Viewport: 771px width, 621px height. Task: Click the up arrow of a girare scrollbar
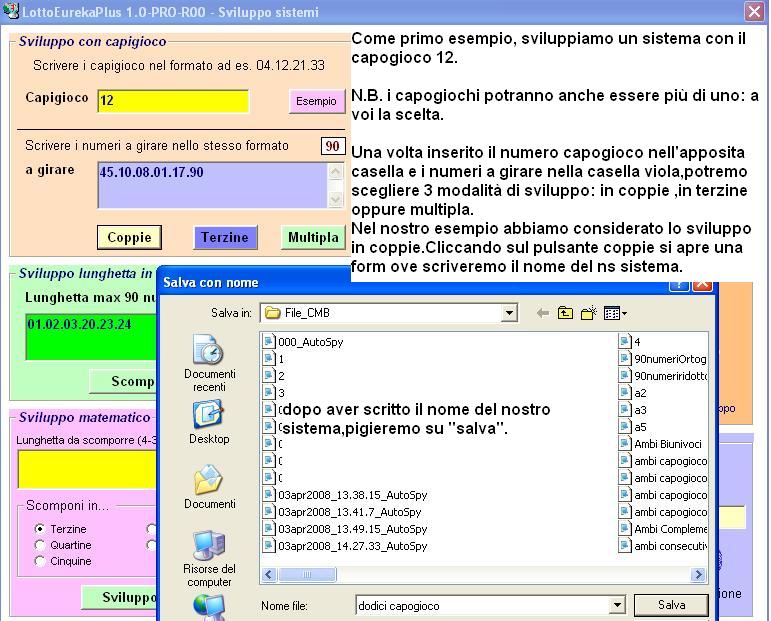336,171
